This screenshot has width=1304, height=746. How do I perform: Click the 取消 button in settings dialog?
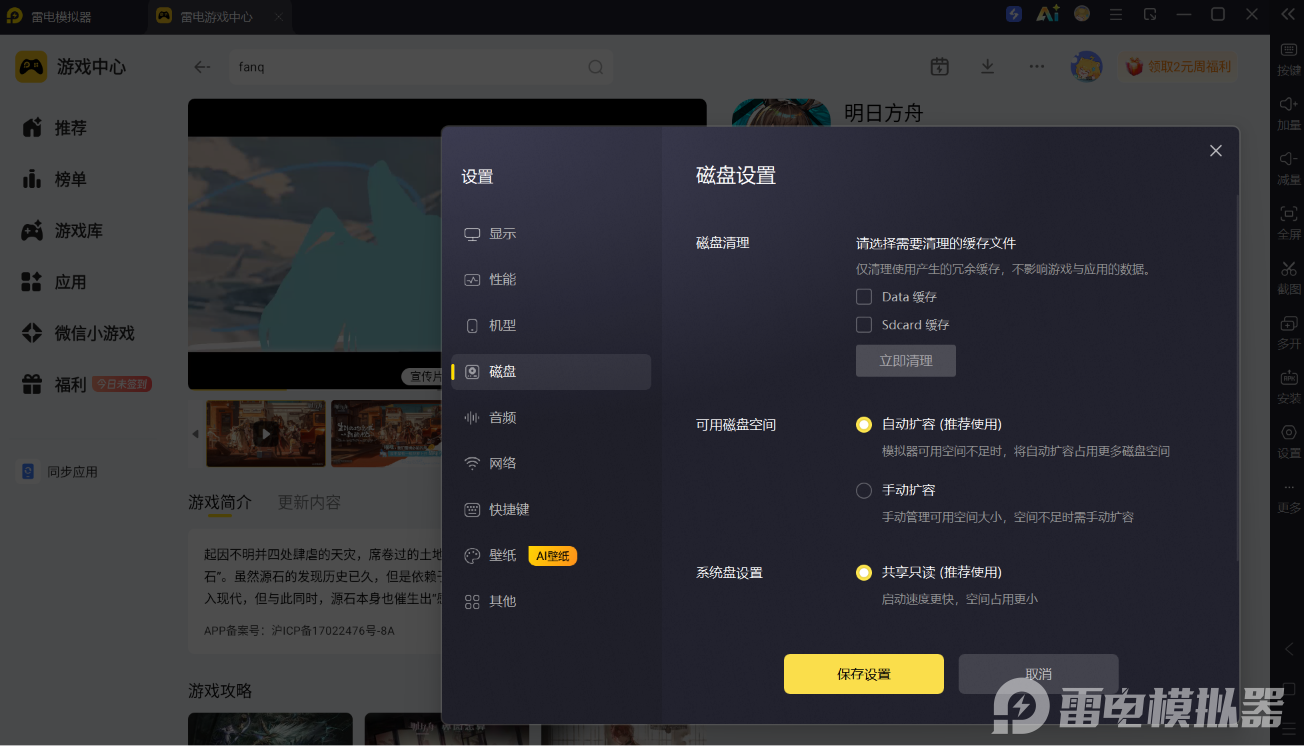1038,674
